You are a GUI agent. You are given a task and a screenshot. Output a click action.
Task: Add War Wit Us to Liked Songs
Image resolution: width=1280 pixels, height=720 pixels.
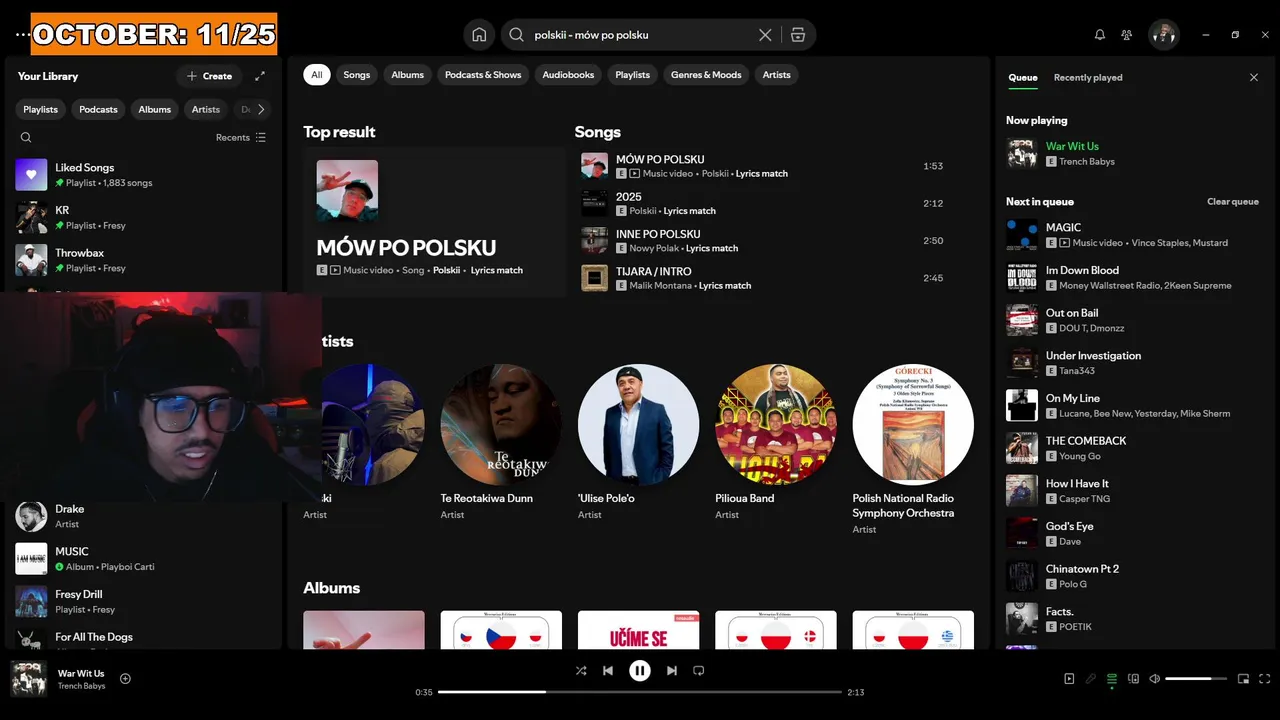pyautogui.click(x=125, y=679)
